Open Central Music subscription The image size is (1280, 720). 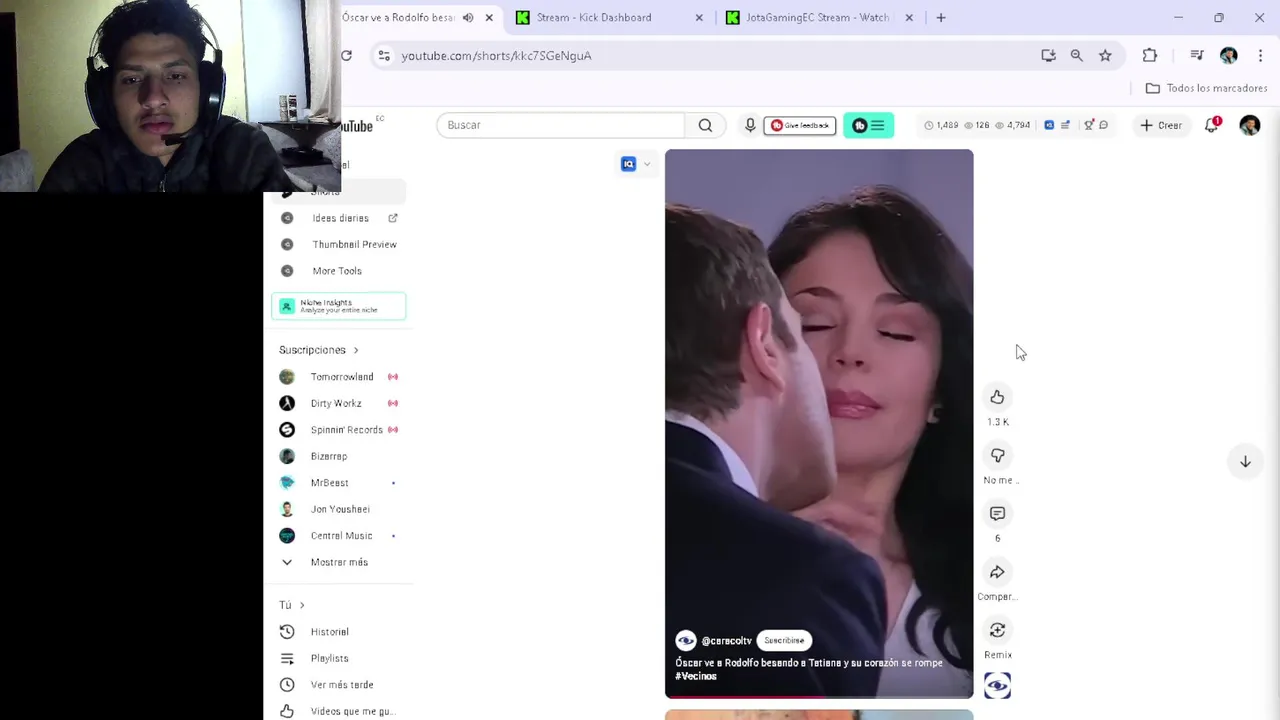(341, 536)
